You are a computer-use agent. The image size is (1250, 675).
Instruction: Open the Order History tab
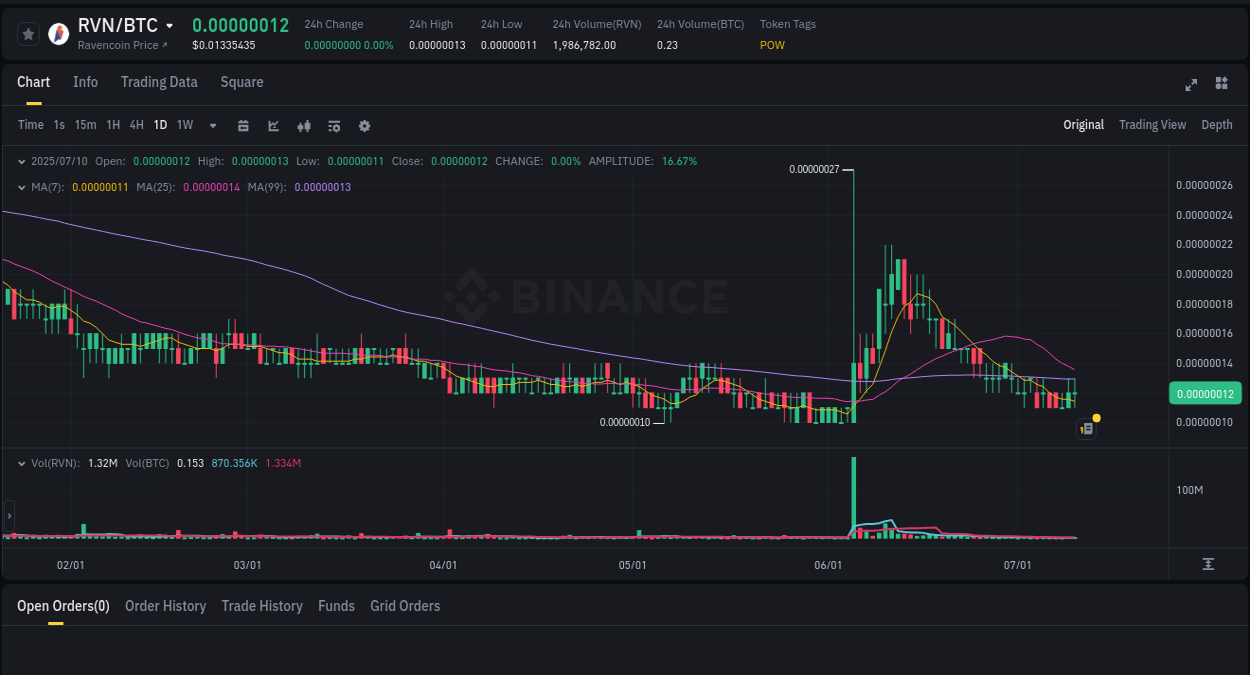(165, 606)
